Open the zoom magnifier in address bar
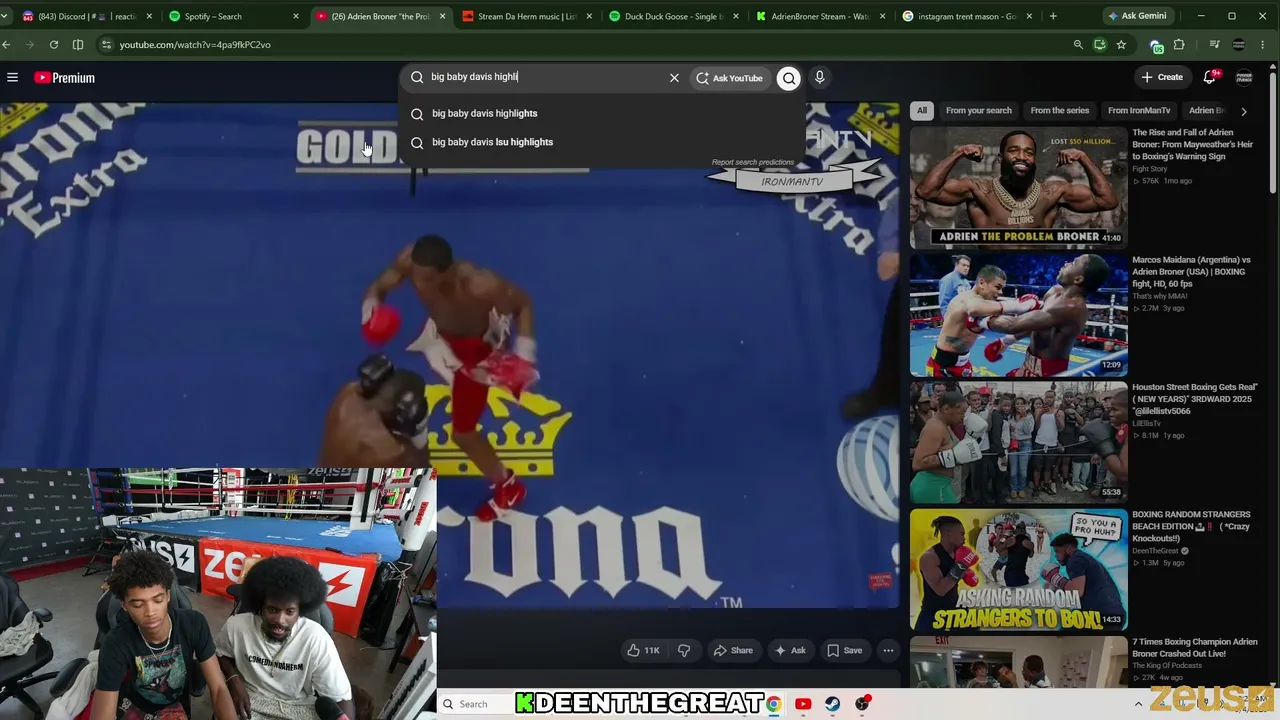The height and width of the screenshot is (720, 1280). click(1078, 45)
